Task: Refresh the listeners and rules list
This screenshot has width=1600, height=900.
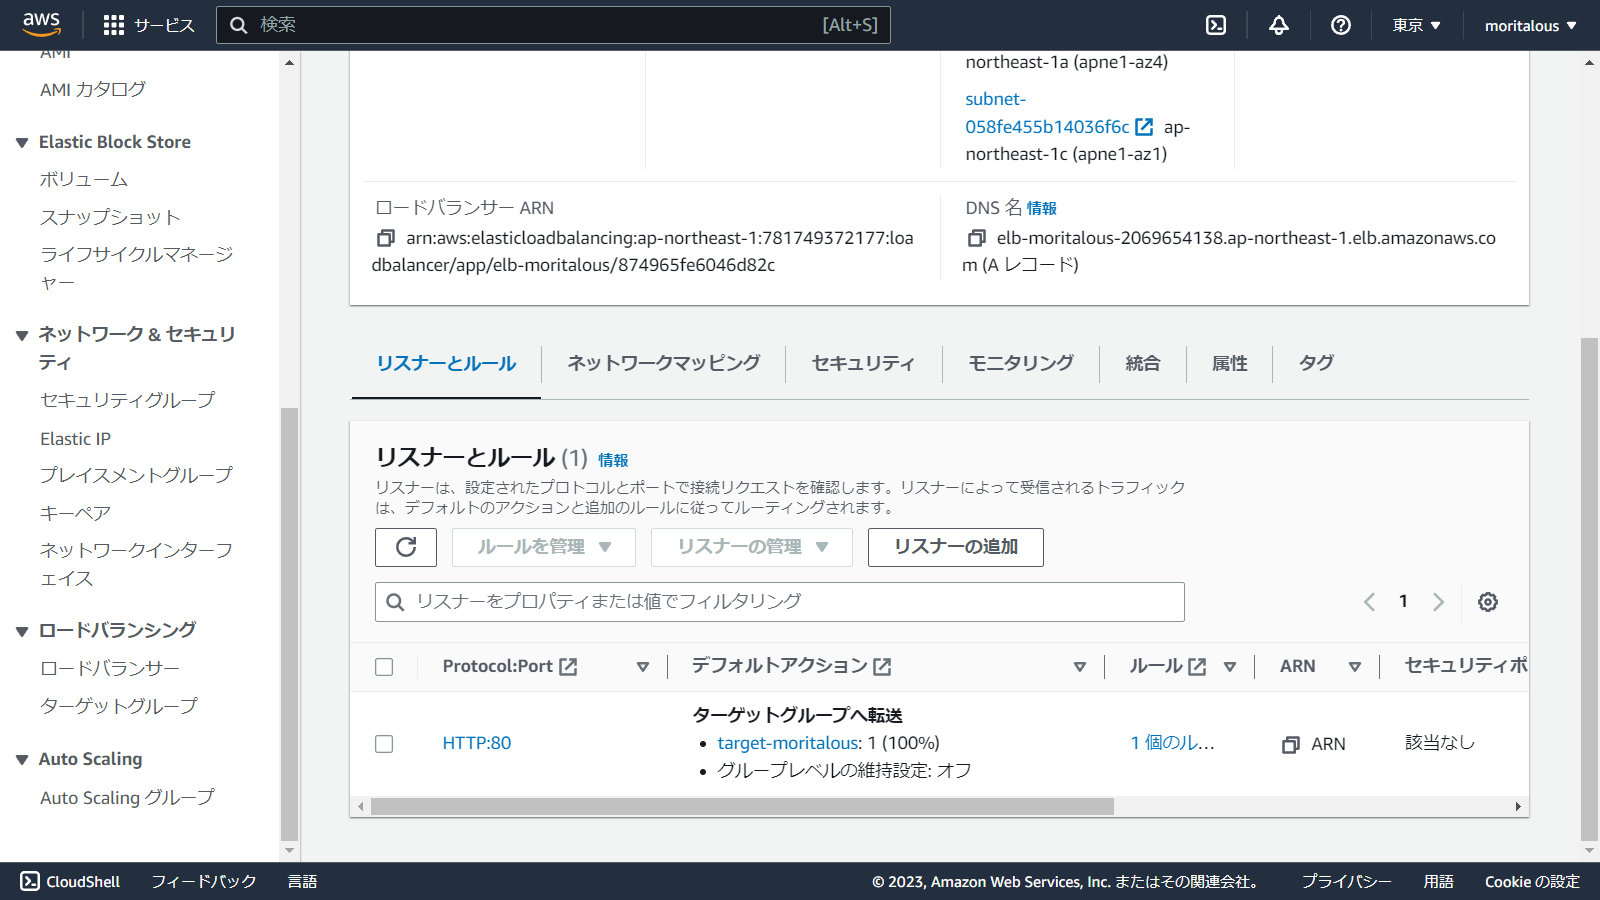Action: tap(405, 547)
